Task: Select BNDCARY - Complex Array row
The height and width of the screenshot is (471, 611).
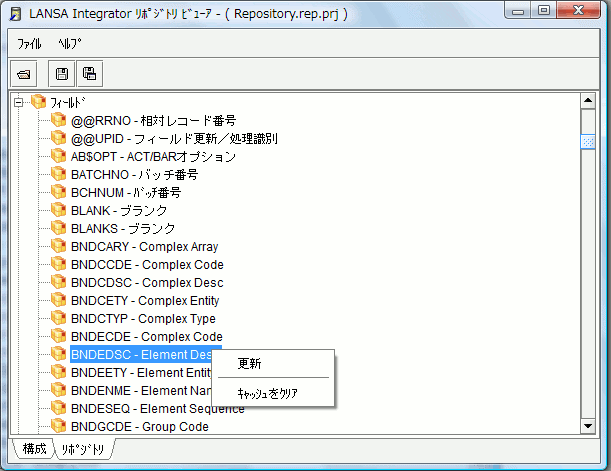Action: click(x=145, y=247)
